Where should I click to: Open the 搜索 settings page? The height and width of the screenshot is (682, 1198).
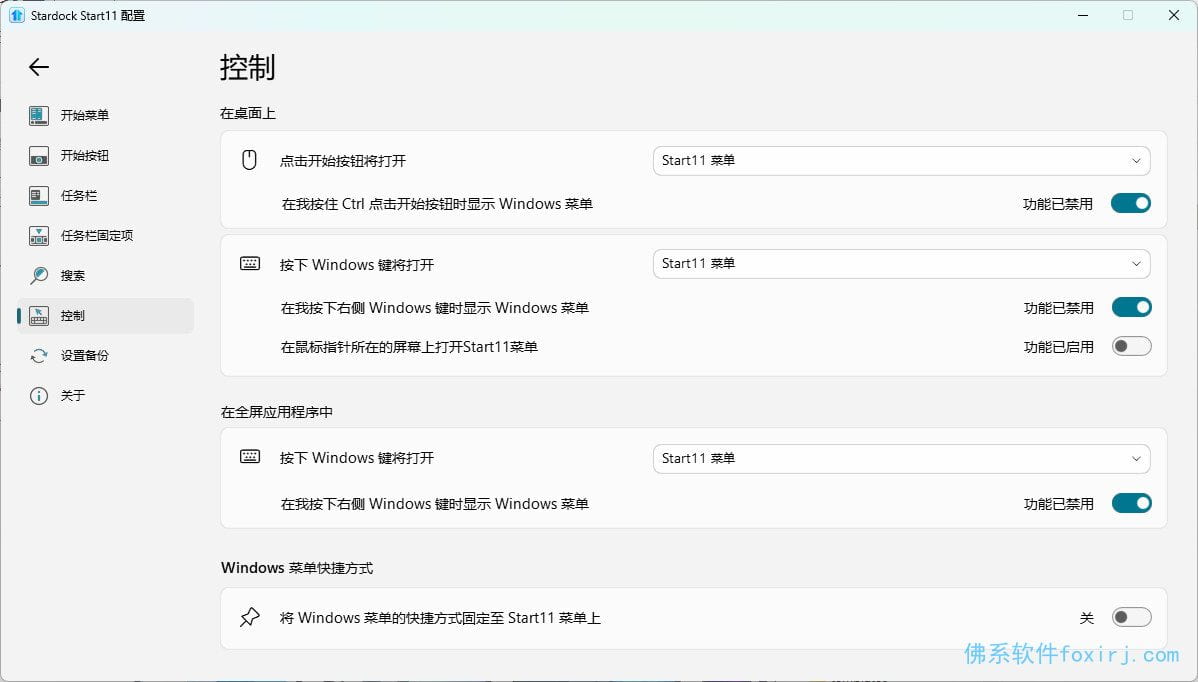105,276
